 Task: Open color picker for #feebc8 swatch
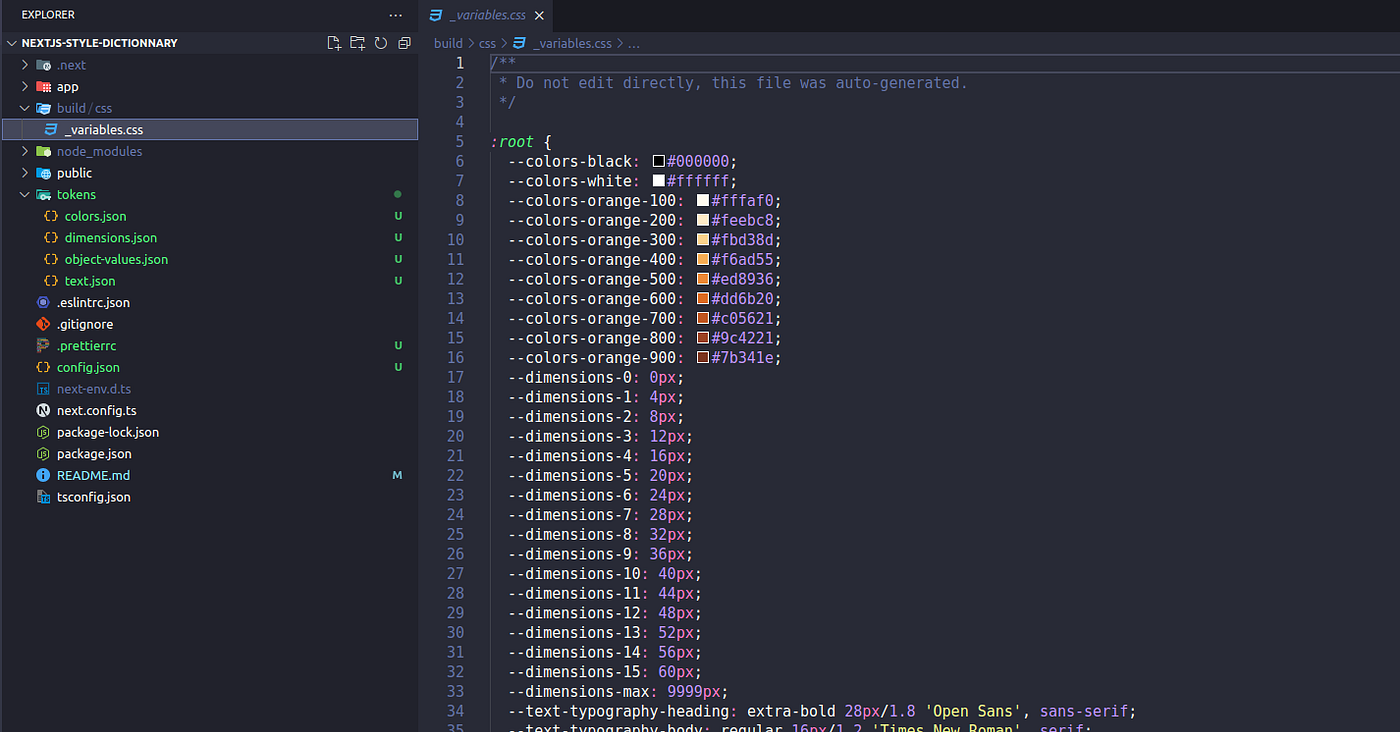[x=703, y=220]
